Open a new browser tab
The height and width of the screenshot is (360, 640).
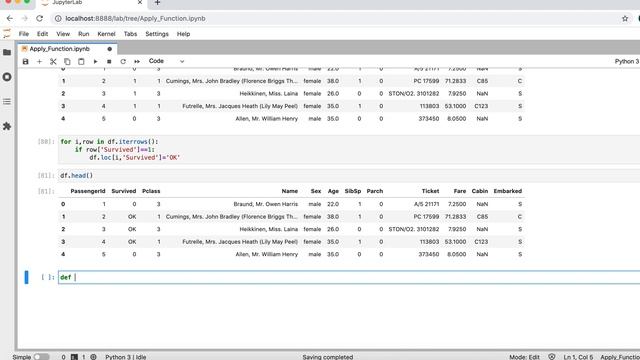157,3
